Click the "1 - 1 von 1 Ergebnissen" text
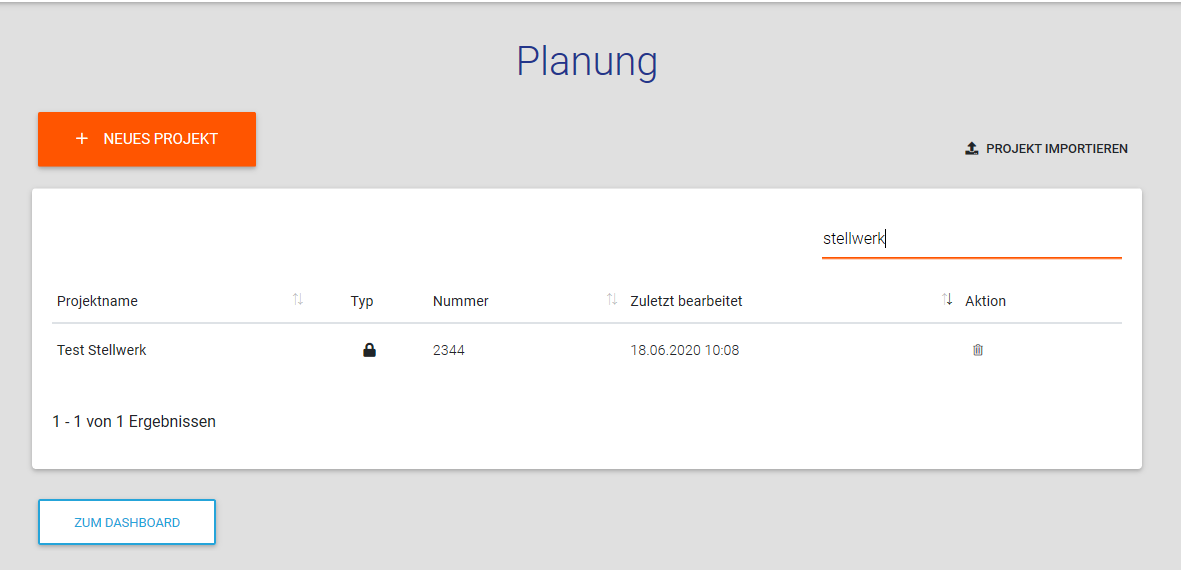Screen dimensions: 1181x570 click(134, 421)
